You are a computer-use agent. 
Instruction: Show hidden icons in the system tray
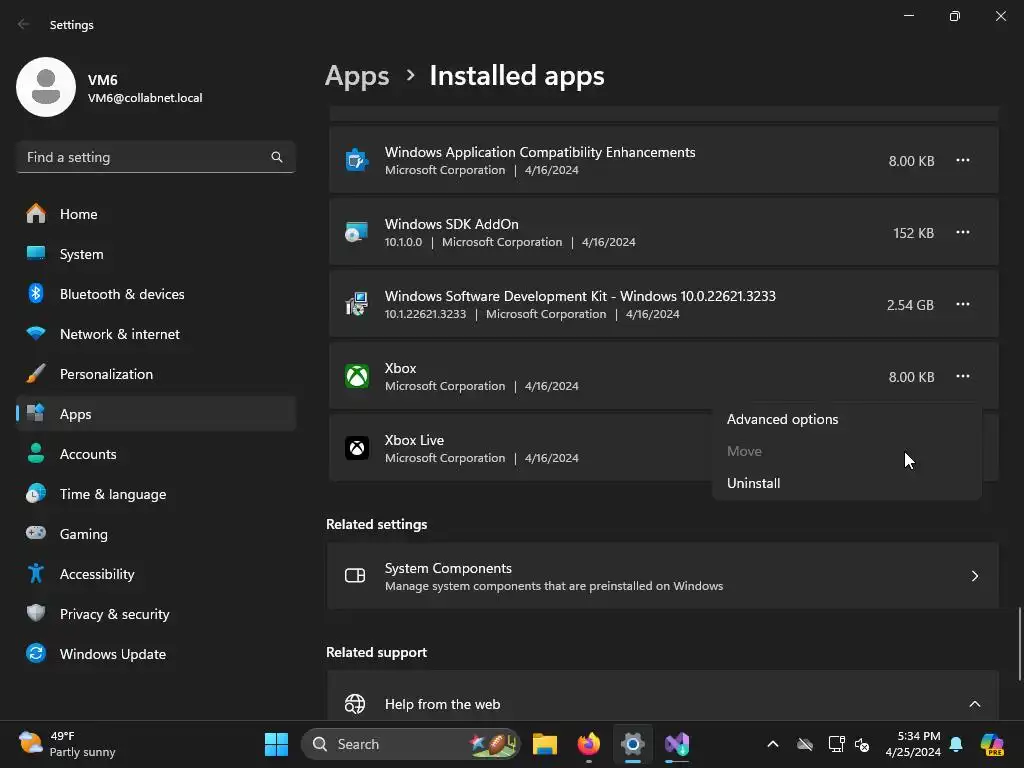(x=773, y=744)
